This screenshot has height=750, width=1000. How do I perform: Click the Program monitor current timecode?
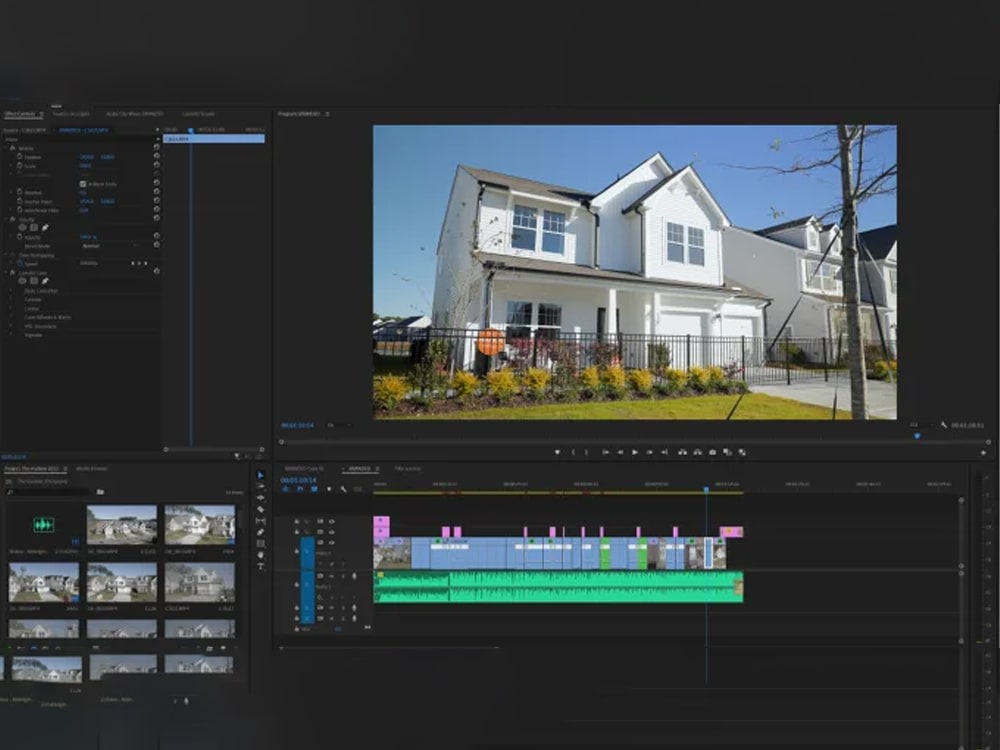(x=297, y=425)
